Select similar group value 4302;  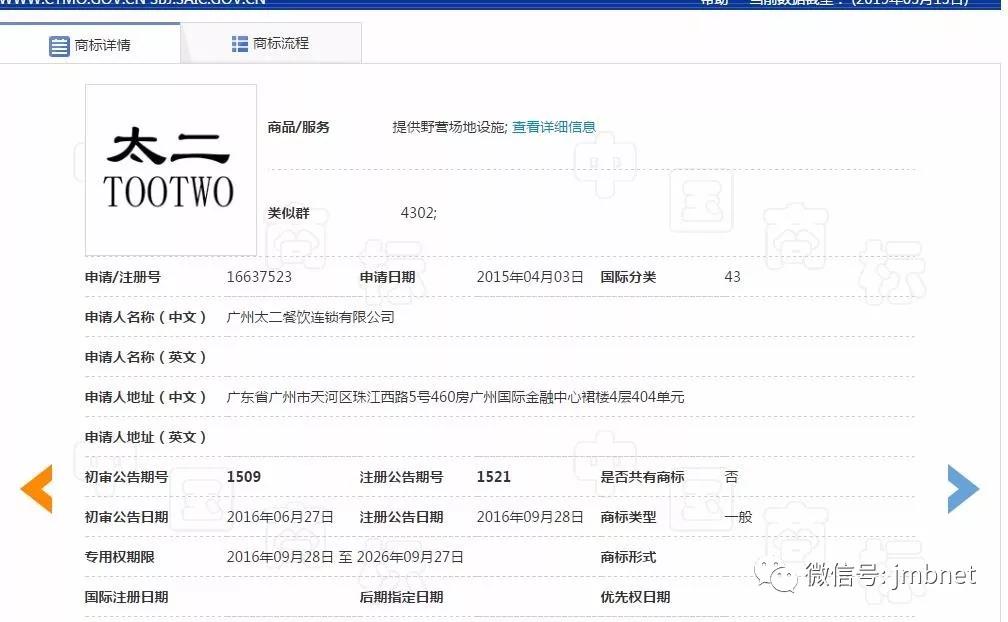(418, 213)
